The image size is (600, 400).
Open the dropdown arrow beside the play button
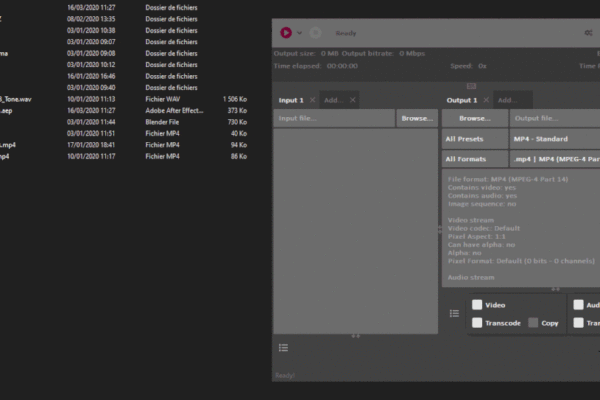pos(299,33)
